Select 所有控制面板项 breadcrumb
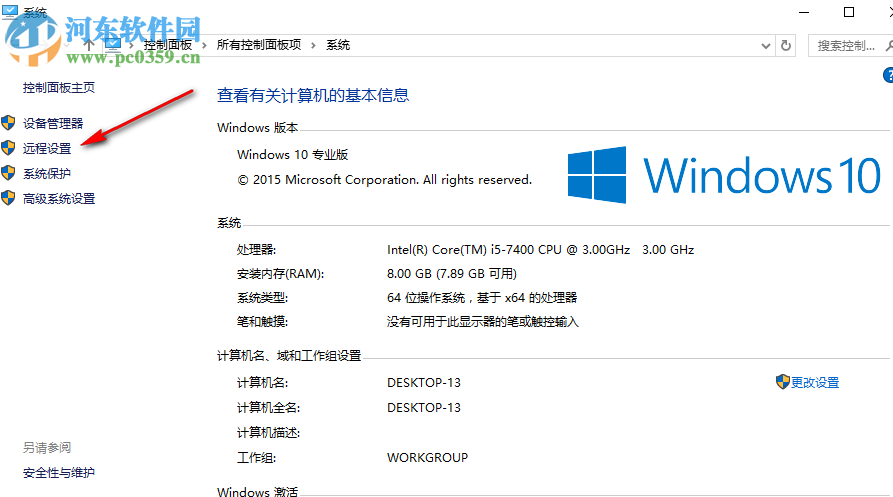 259,45
